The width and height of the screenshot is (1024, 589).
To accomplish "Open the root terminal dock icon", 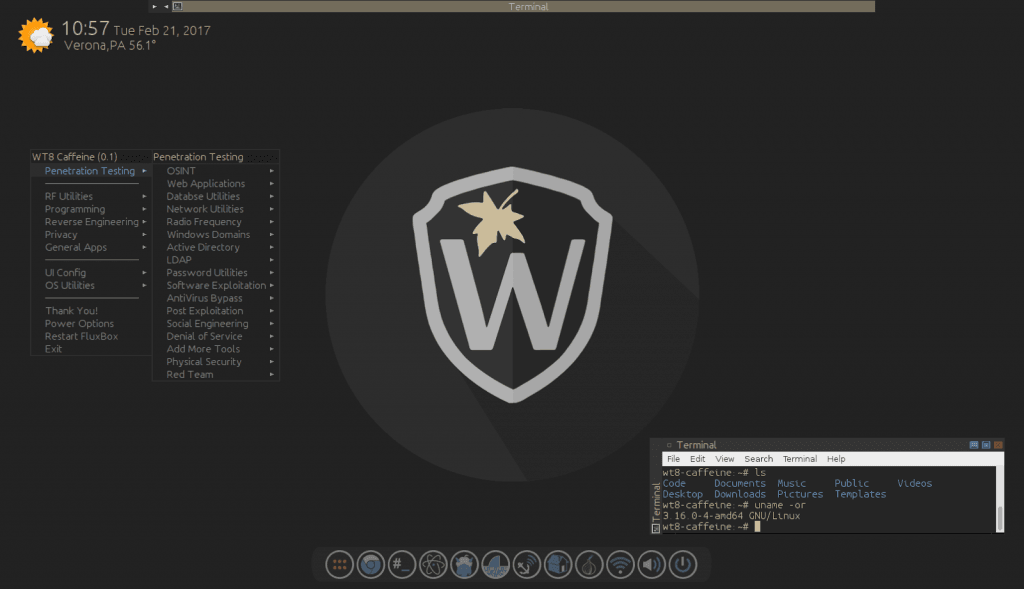I will pos(402,565).
